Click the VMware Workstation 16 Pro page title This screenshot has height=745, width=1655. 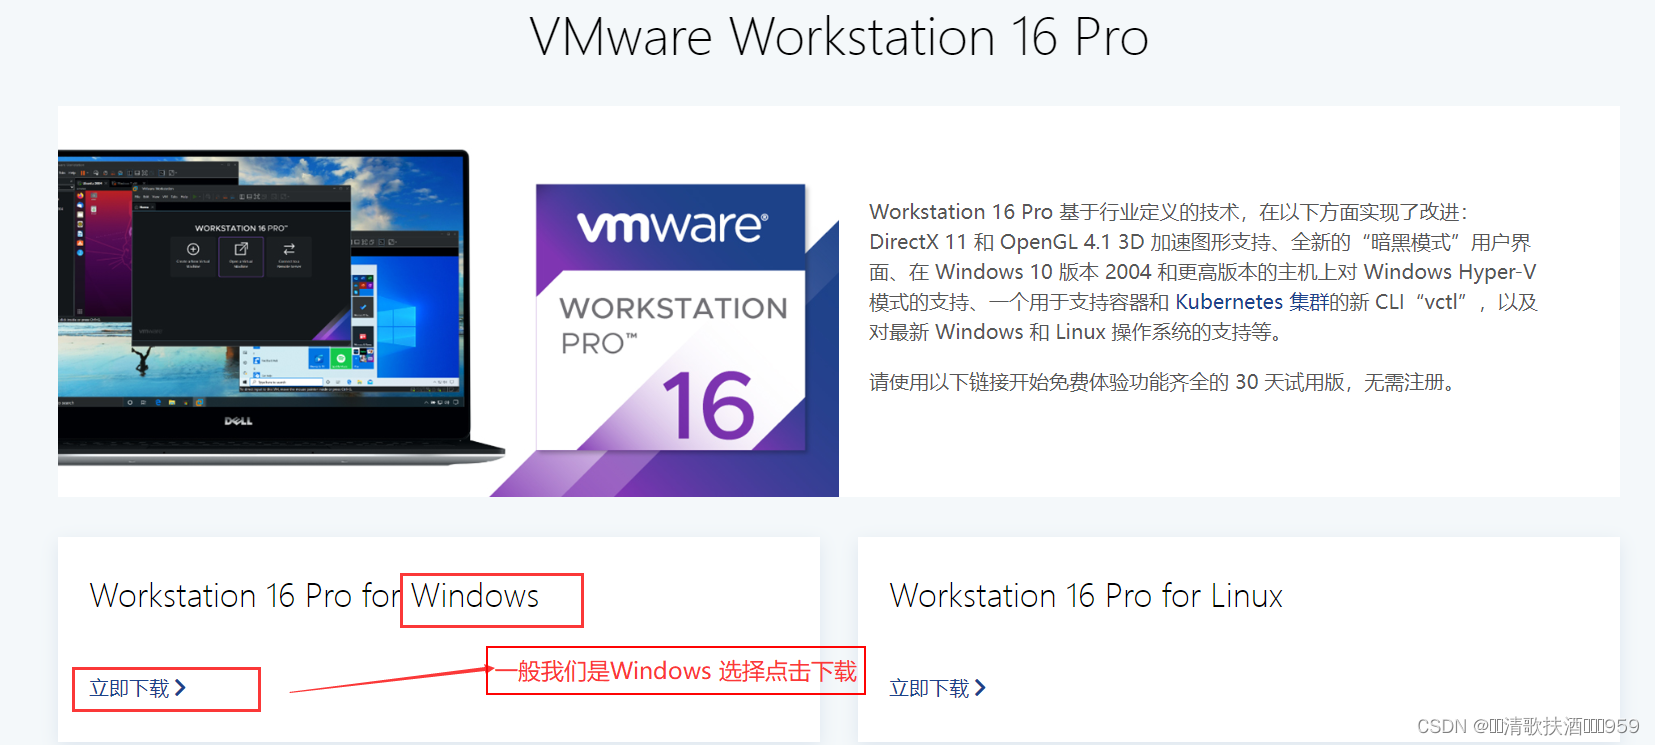839,37
